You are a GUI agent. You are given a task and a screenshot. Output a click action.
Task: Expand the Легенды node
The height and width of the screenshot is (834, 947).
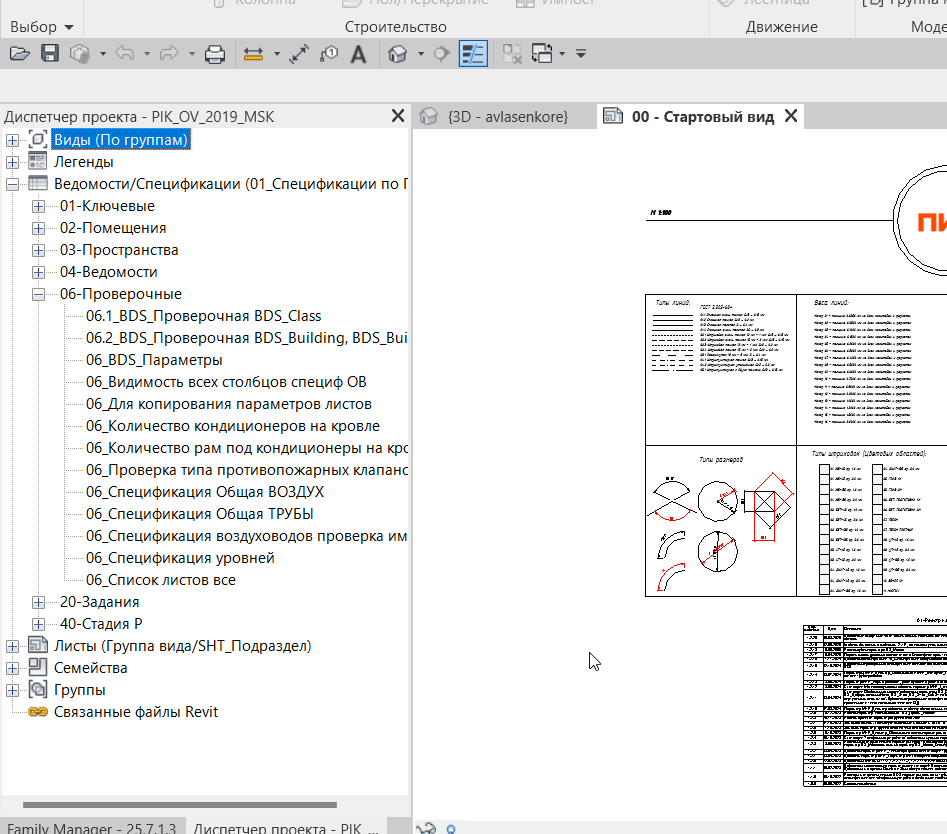click(x=12, y=162)
